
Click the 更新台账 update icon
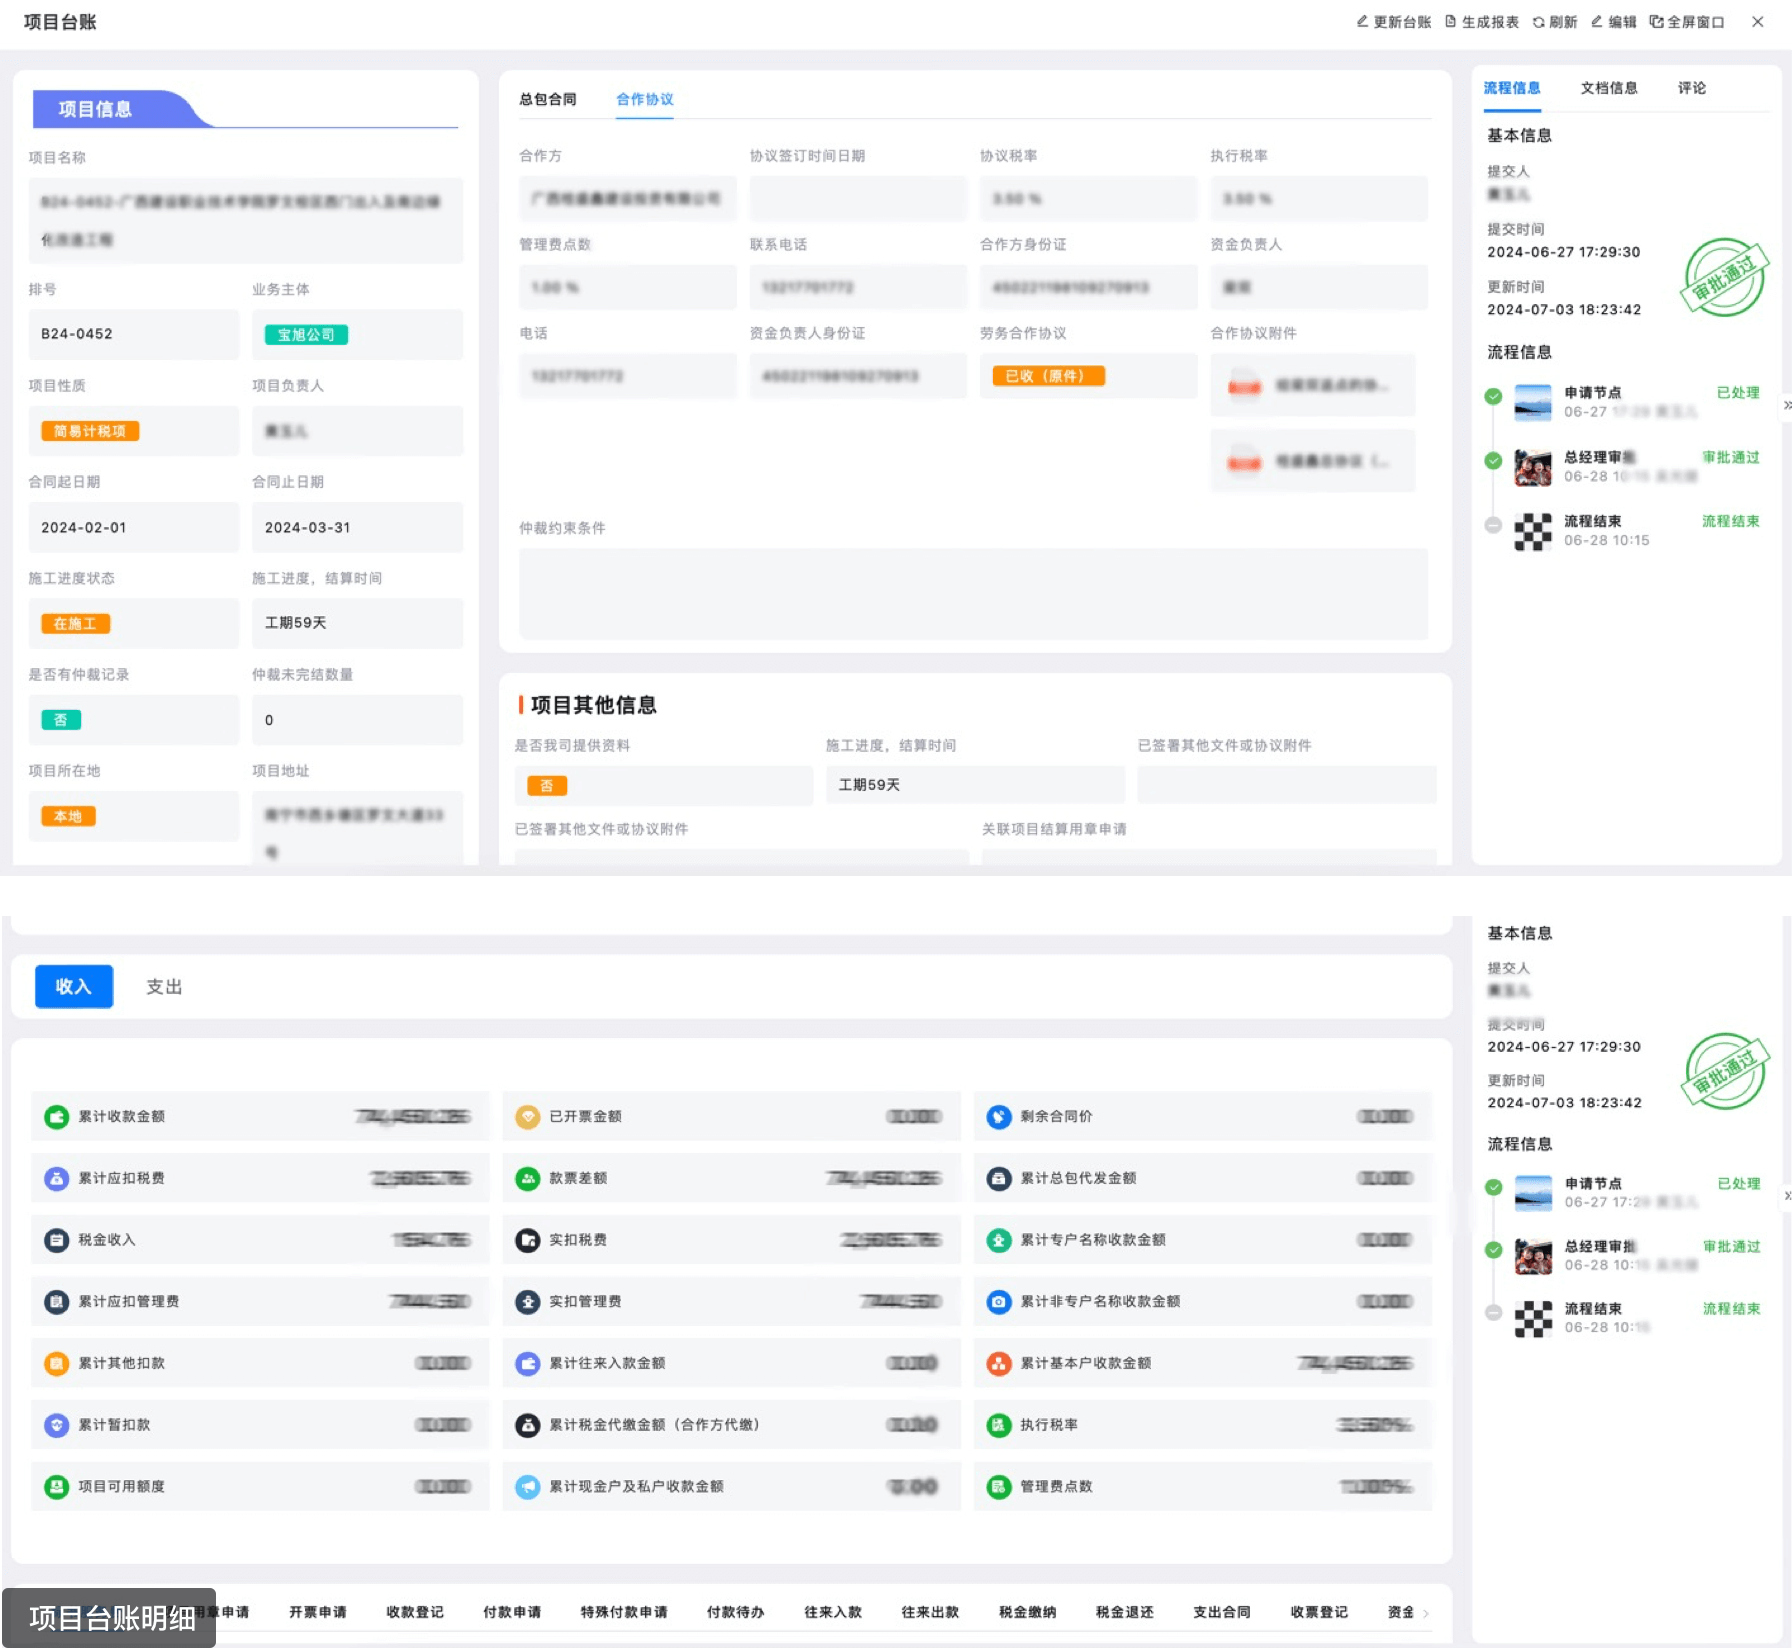[x=1362, y=22]
